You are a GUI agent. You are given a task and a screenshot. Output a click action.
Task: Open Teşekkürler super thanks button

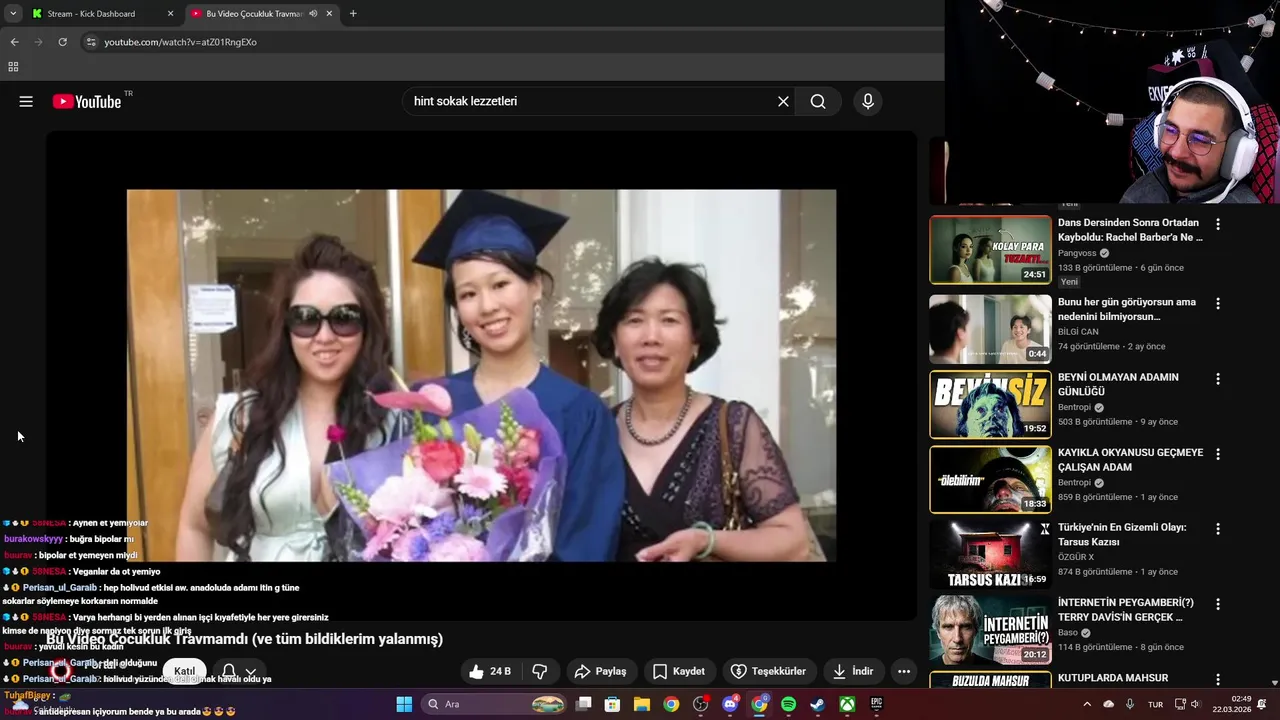[768, 671]
